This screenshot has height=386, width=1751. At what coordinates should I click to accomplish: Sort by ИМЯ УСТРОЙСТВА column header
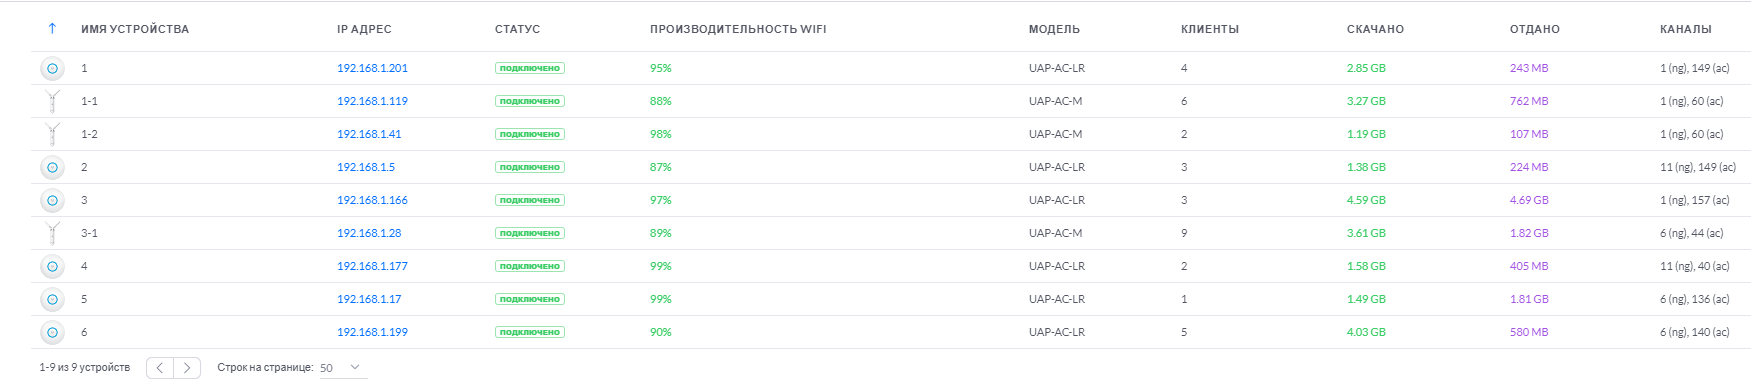click(135, 29)
